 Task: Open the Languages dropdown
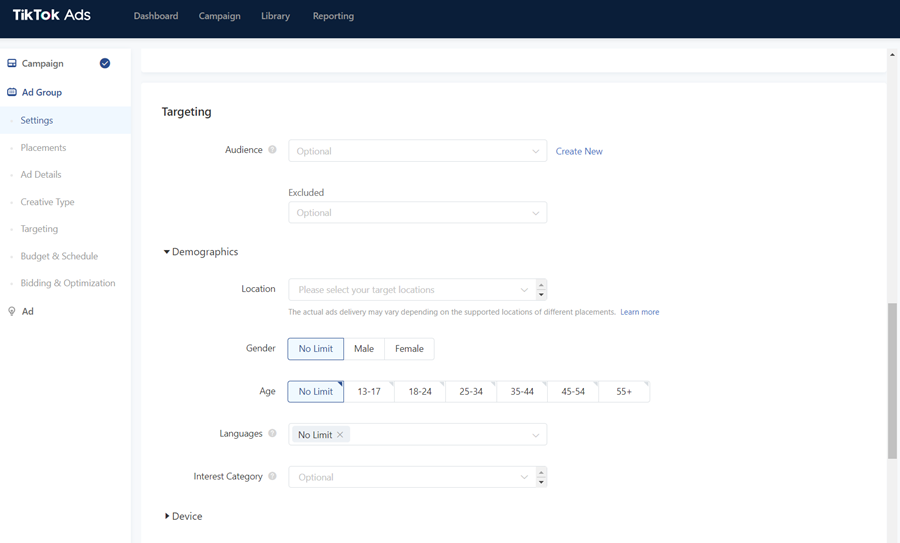pos(417,435)
